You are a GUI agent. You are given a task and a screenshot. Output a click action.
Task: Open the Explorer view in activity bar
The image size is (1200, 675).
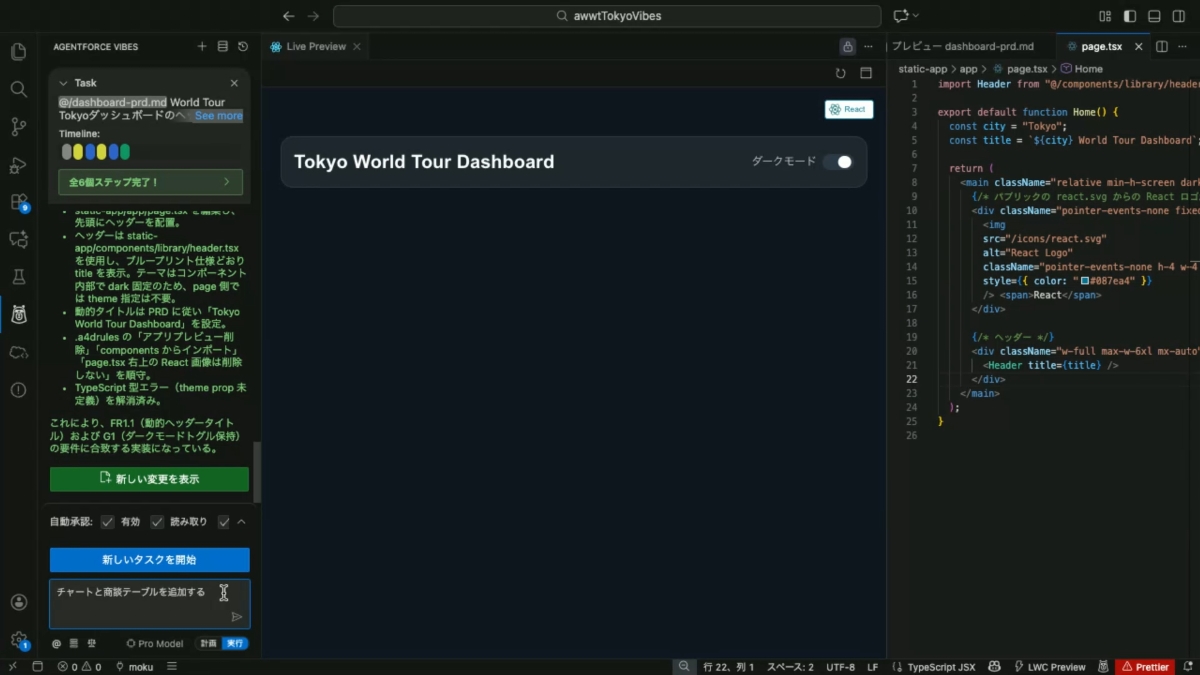tap(18, 51)
